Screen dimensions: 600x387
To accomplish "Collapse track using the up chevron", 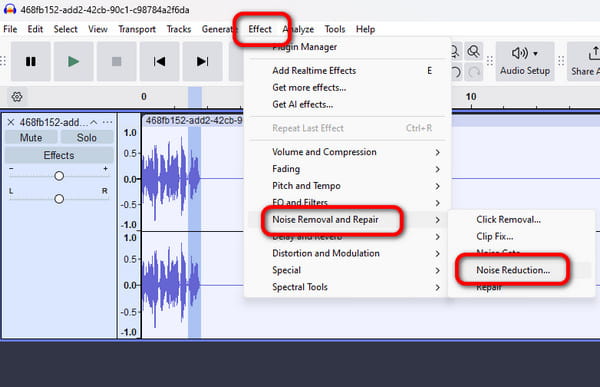I will 94,122.
